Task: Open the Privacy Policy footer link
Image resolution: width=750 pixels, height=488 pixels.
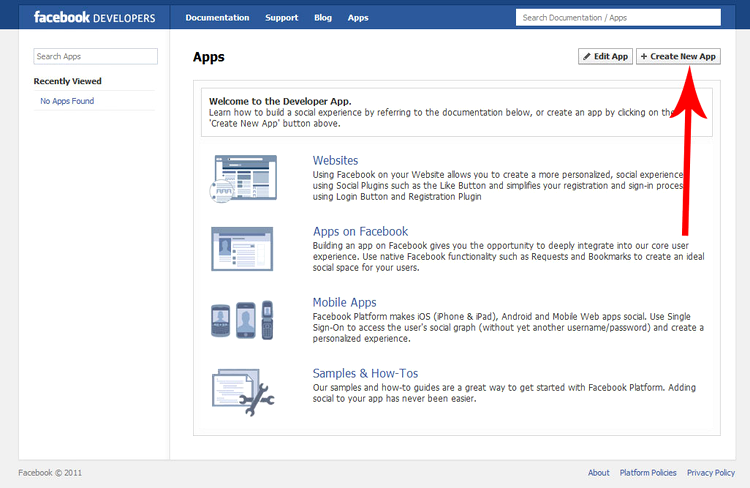Action: [711, 473]
